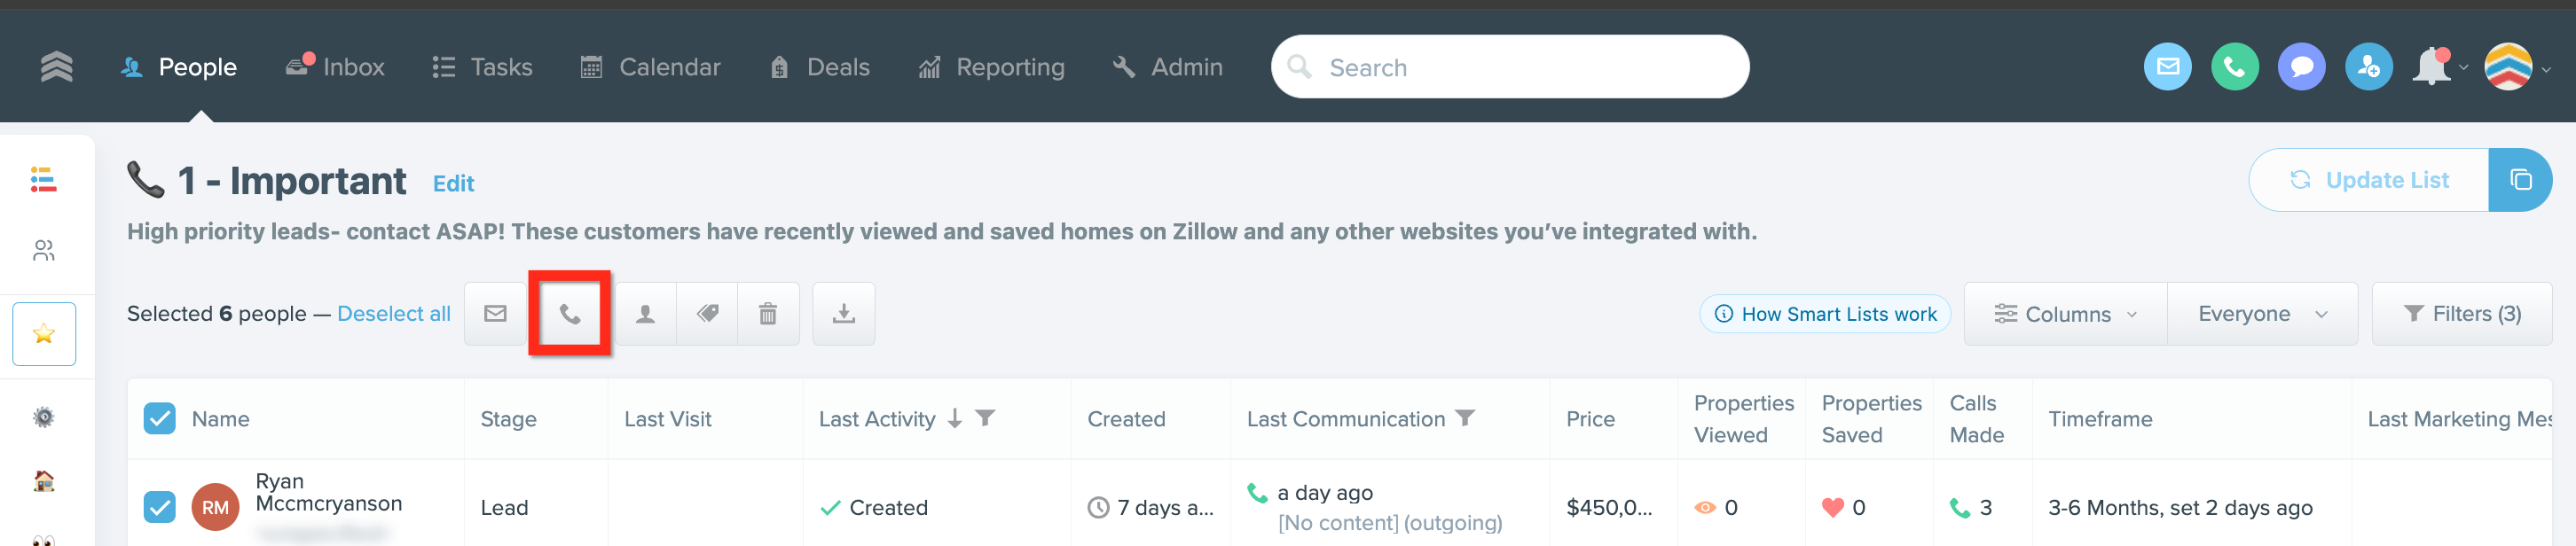The width and height of the screenshot is (2576, 546).
Task: Open the Deals tab
Action: (820, 67)
